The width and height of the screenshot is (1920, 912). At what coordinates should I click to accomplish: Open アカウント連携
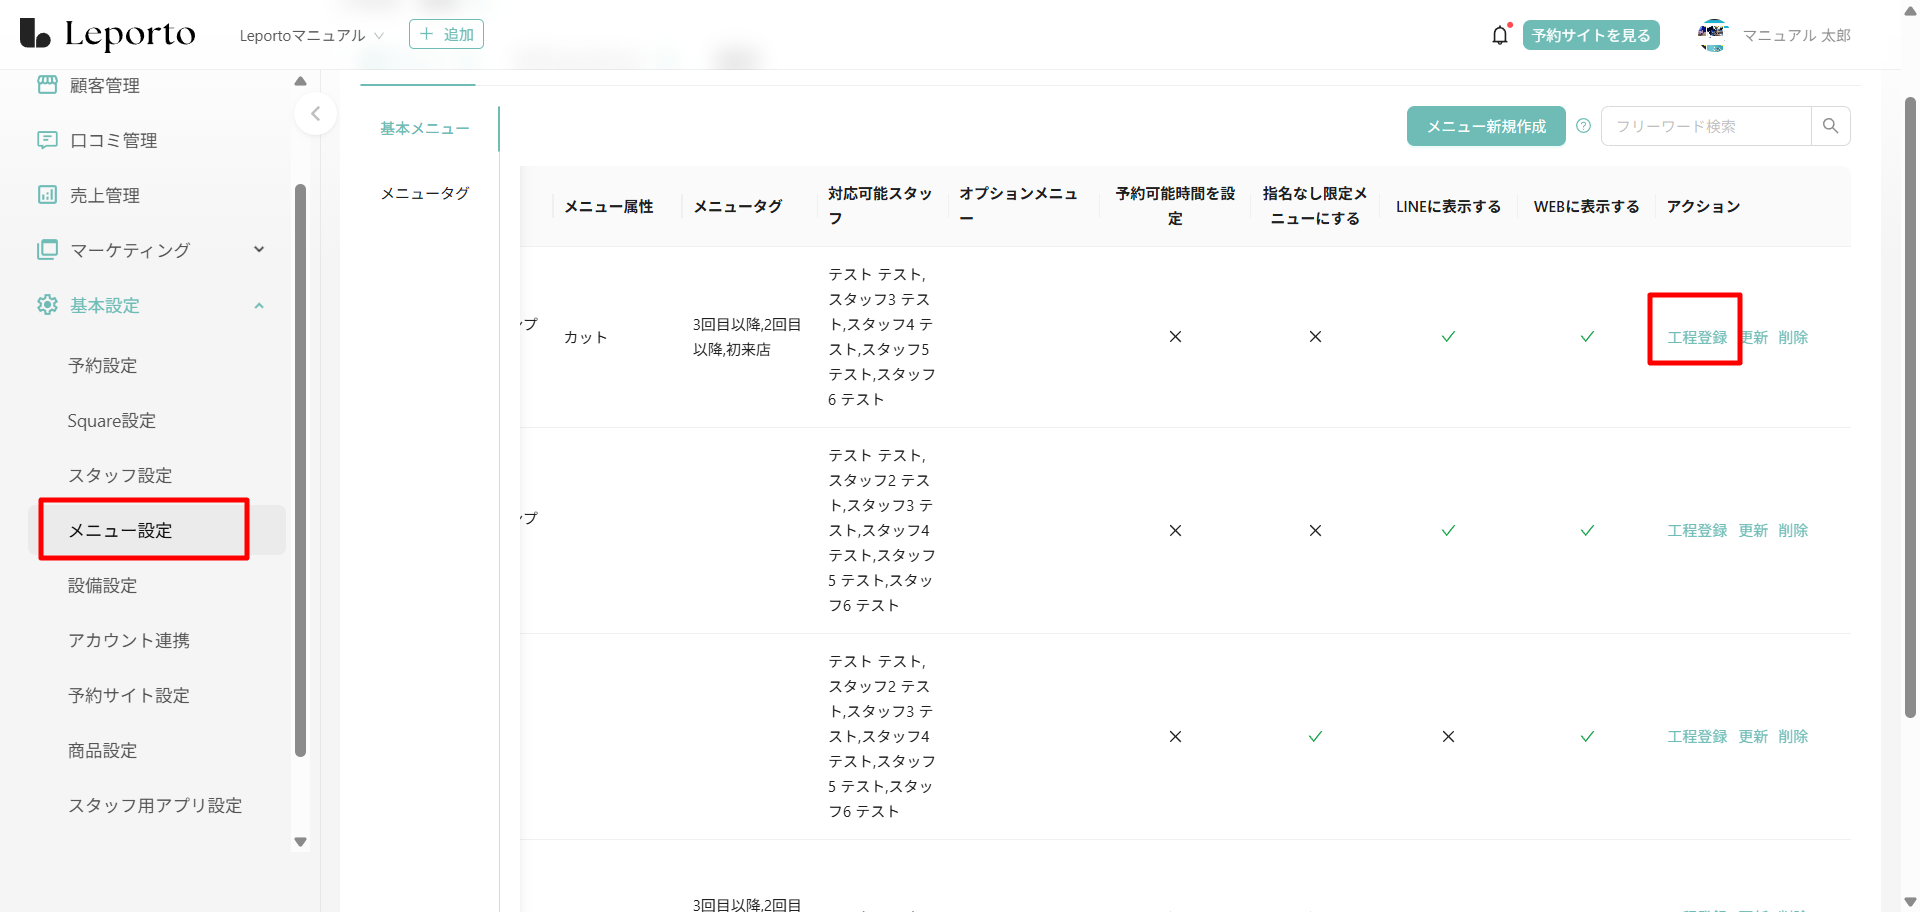[x=129, y=640]
